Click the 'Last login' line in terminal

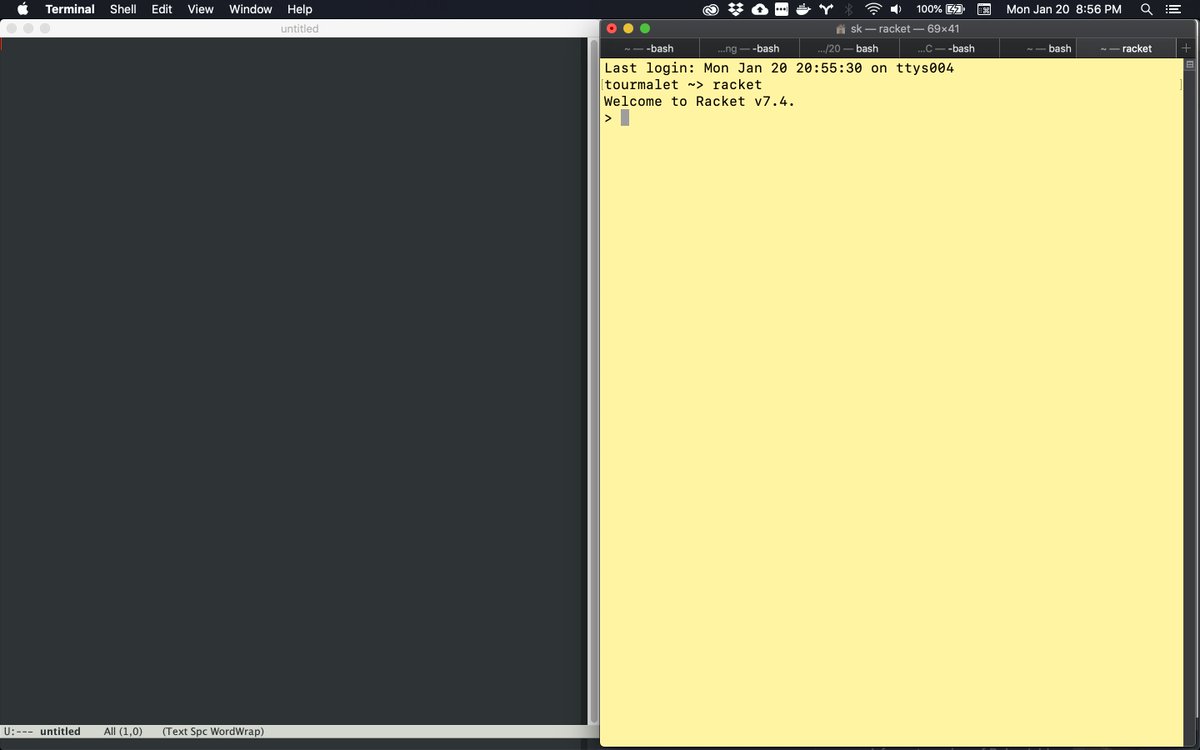click(779, 68)
